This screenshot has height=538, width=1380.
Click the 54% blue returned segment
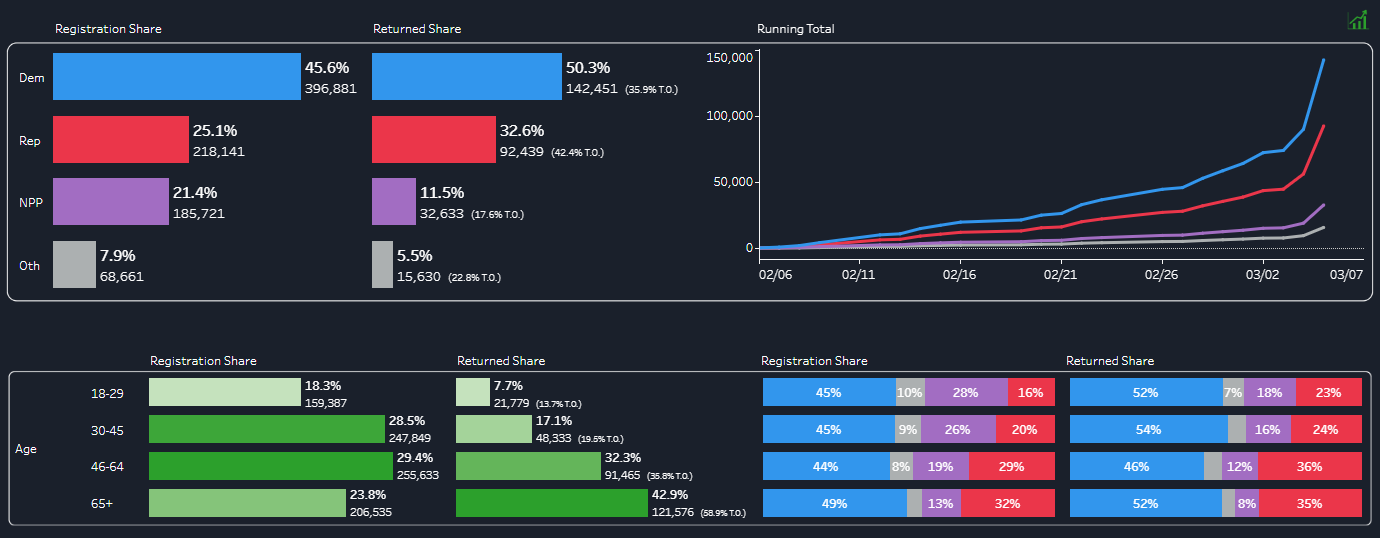(x=1149, y=430)
